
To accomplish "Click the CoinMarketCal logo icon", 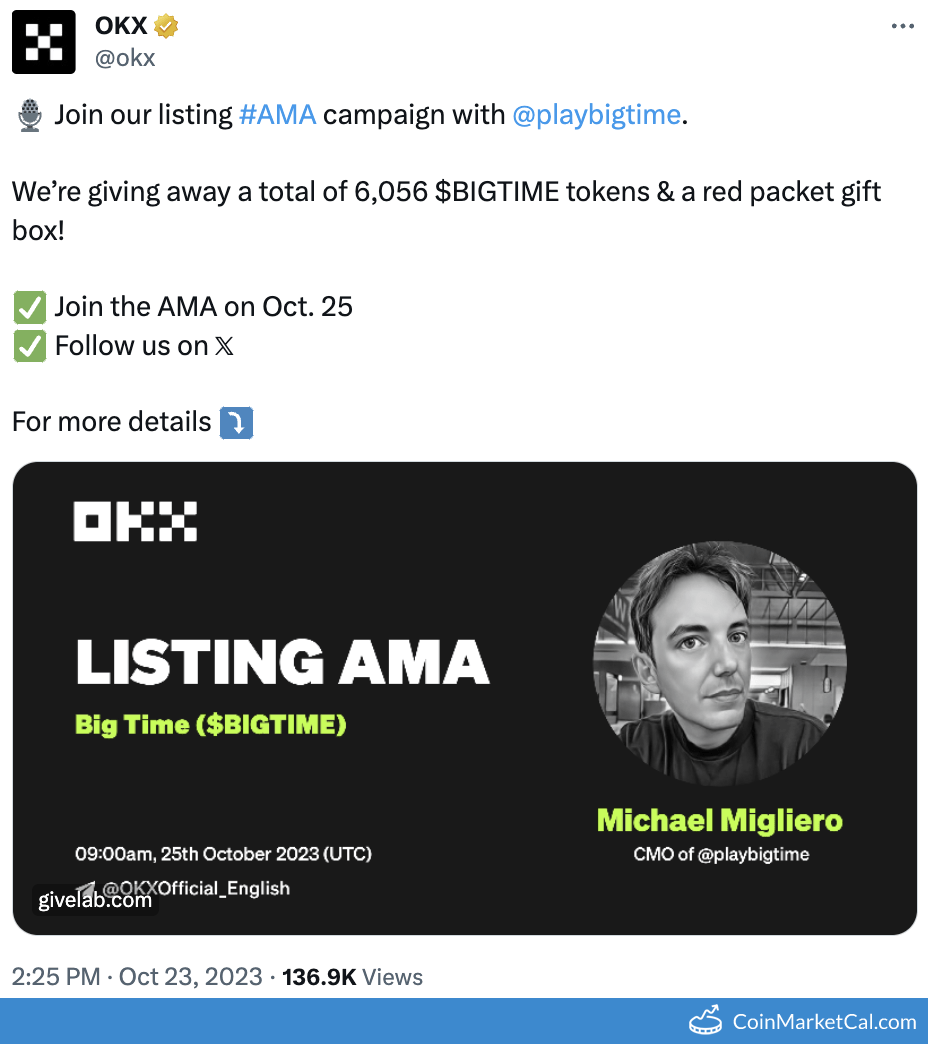I will [706, 1022].
